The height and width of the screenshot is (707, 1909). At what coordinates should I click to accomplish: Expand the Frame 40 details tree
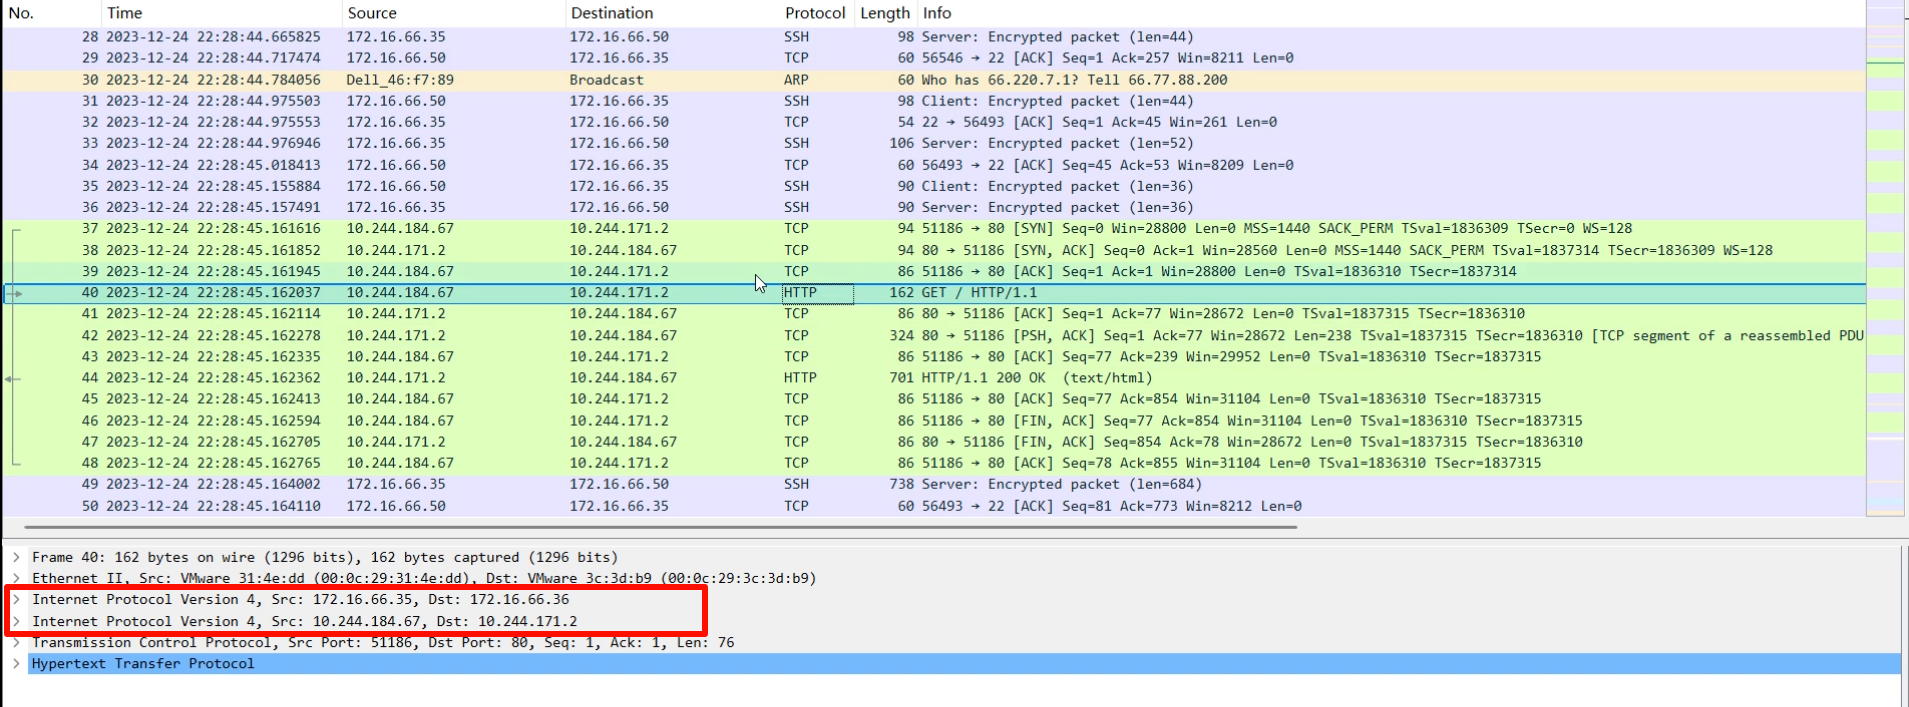point(16,557)
